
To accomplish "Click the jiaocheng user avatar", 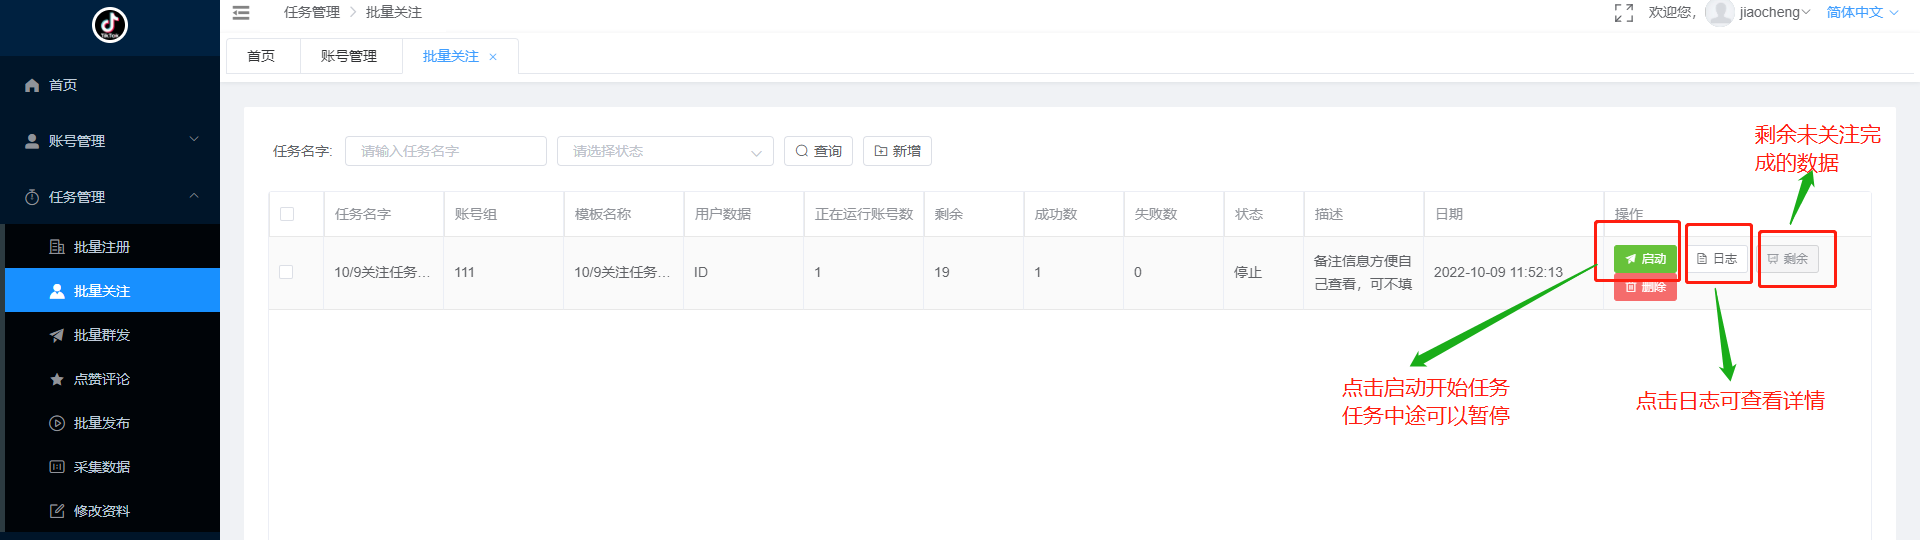I will tap(1719, 13).
